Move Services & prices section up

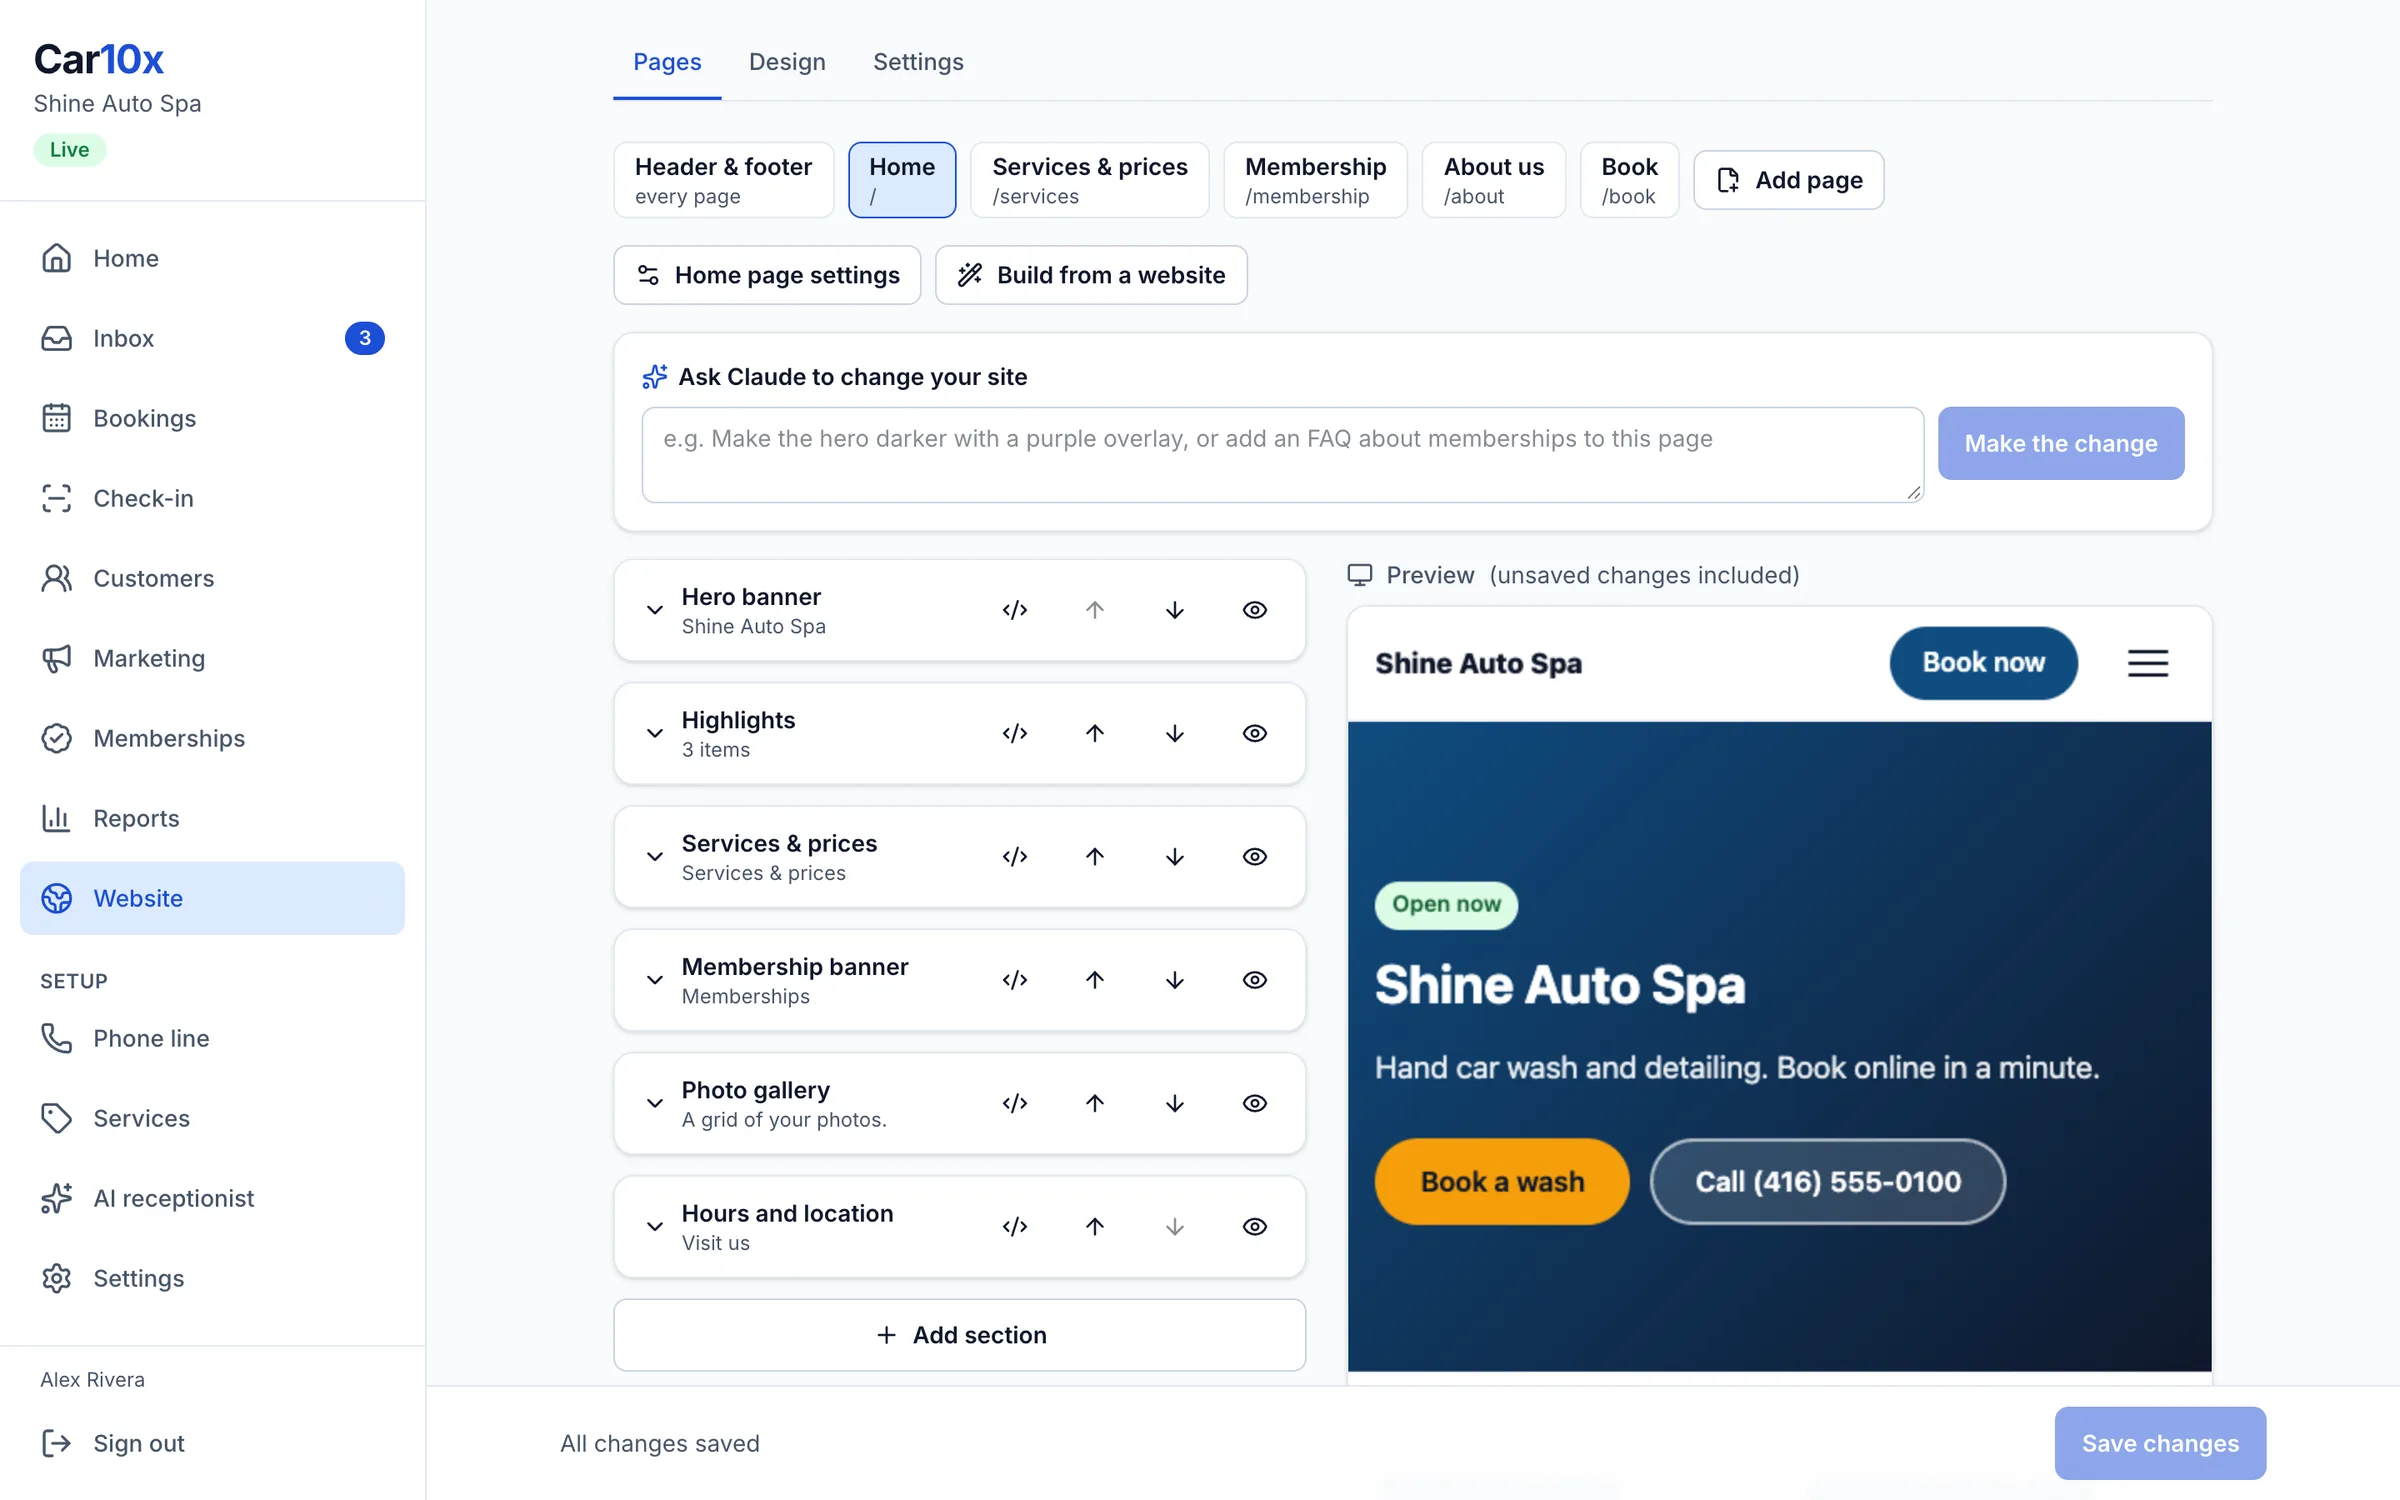(1095, 857)
